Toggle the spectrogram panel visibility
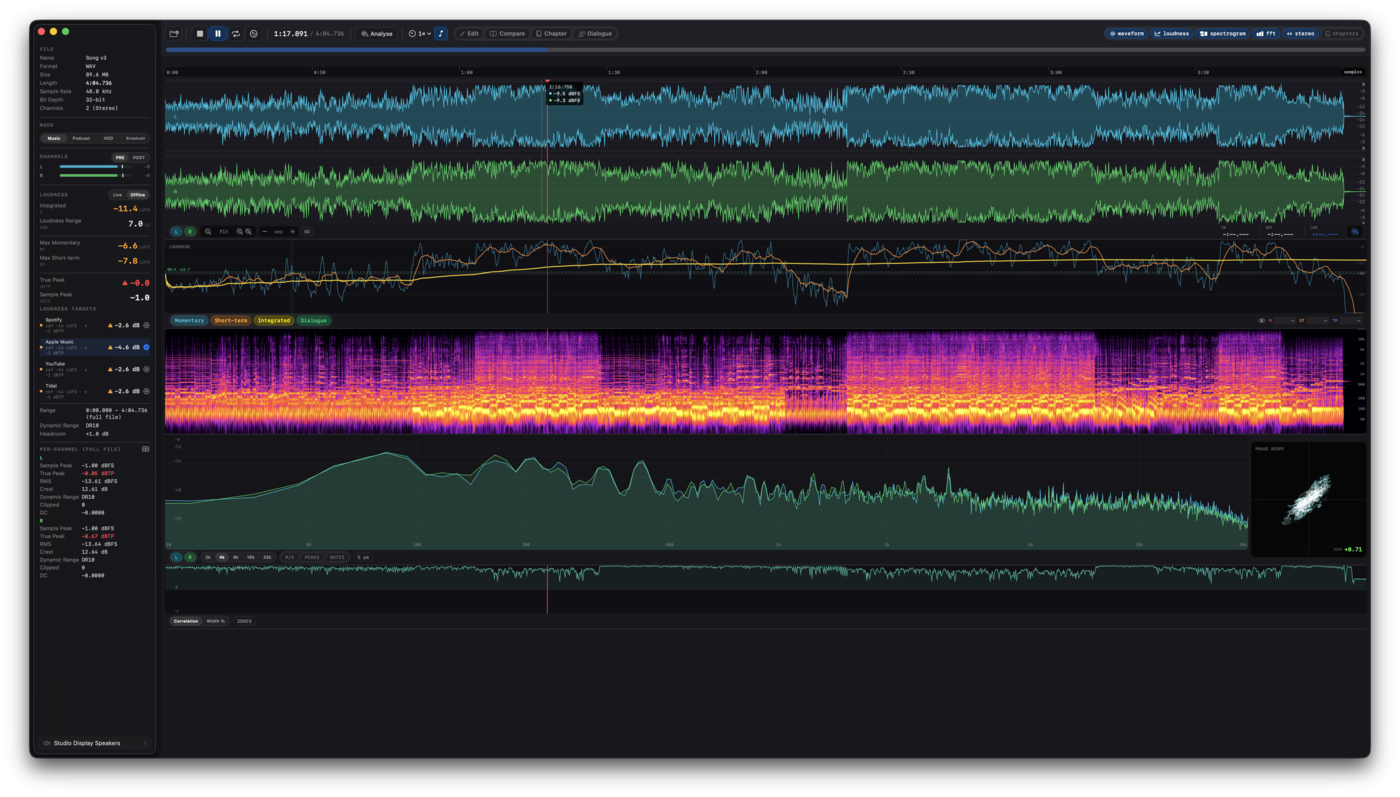 pyautogui.click(x=1223, y=33)
